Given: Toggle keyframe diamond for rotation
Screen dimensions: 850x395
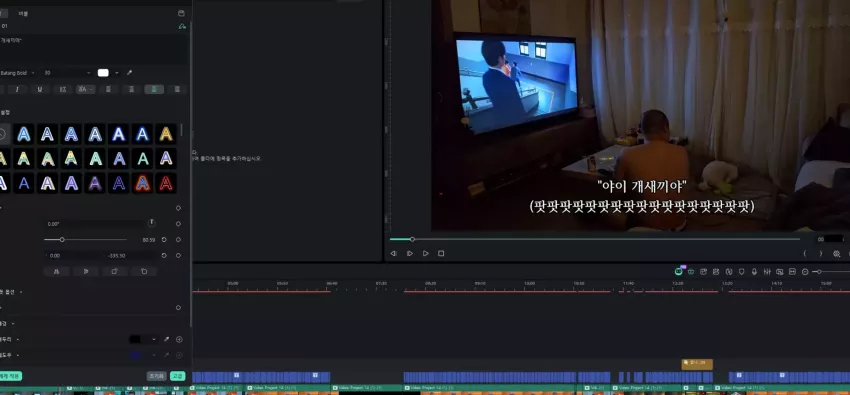Looking at the screenshot, I should [178, 224].
